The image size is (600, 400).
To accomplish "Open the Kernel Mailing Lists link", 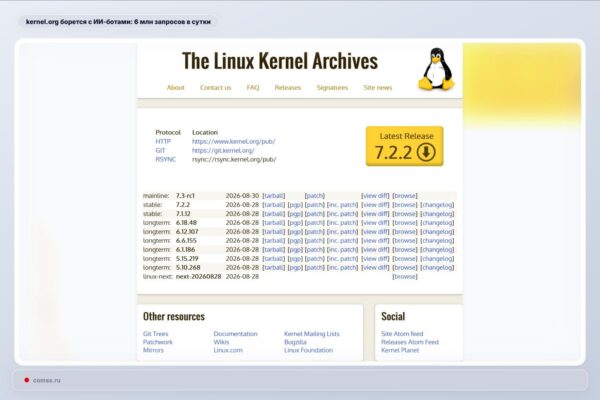I will click(x=311, y=334).
